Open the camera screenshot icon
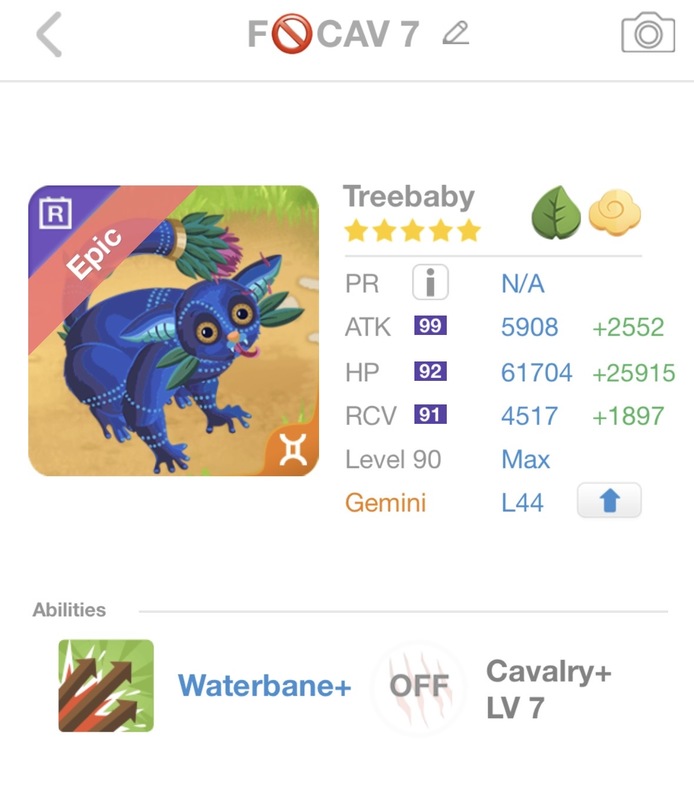 (x=648, y=35)
